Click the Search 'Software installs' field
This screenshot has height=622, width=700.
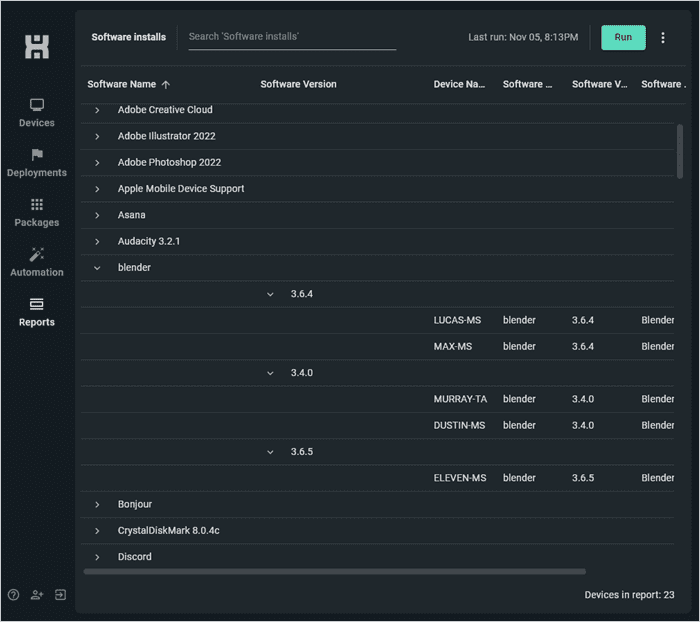coord(292,38)
